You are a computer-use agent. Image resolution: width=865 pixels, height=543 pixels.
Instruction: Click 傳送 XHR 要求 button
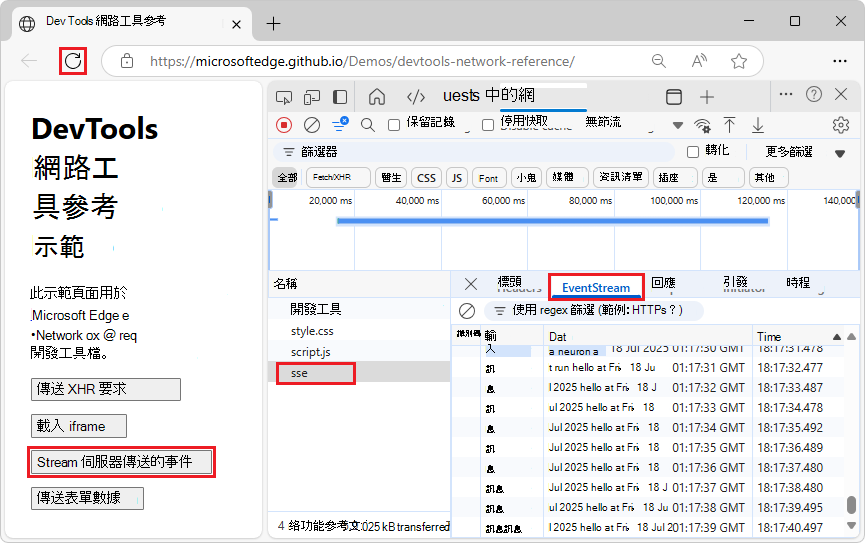(x=105, y=389)
